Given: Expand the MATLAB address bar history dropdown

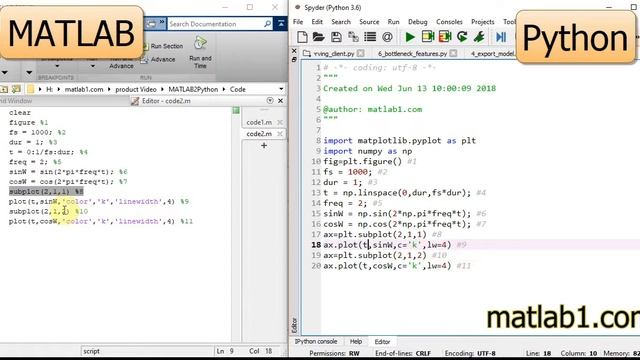Looking at the screenshot, I should pos(281,89).
